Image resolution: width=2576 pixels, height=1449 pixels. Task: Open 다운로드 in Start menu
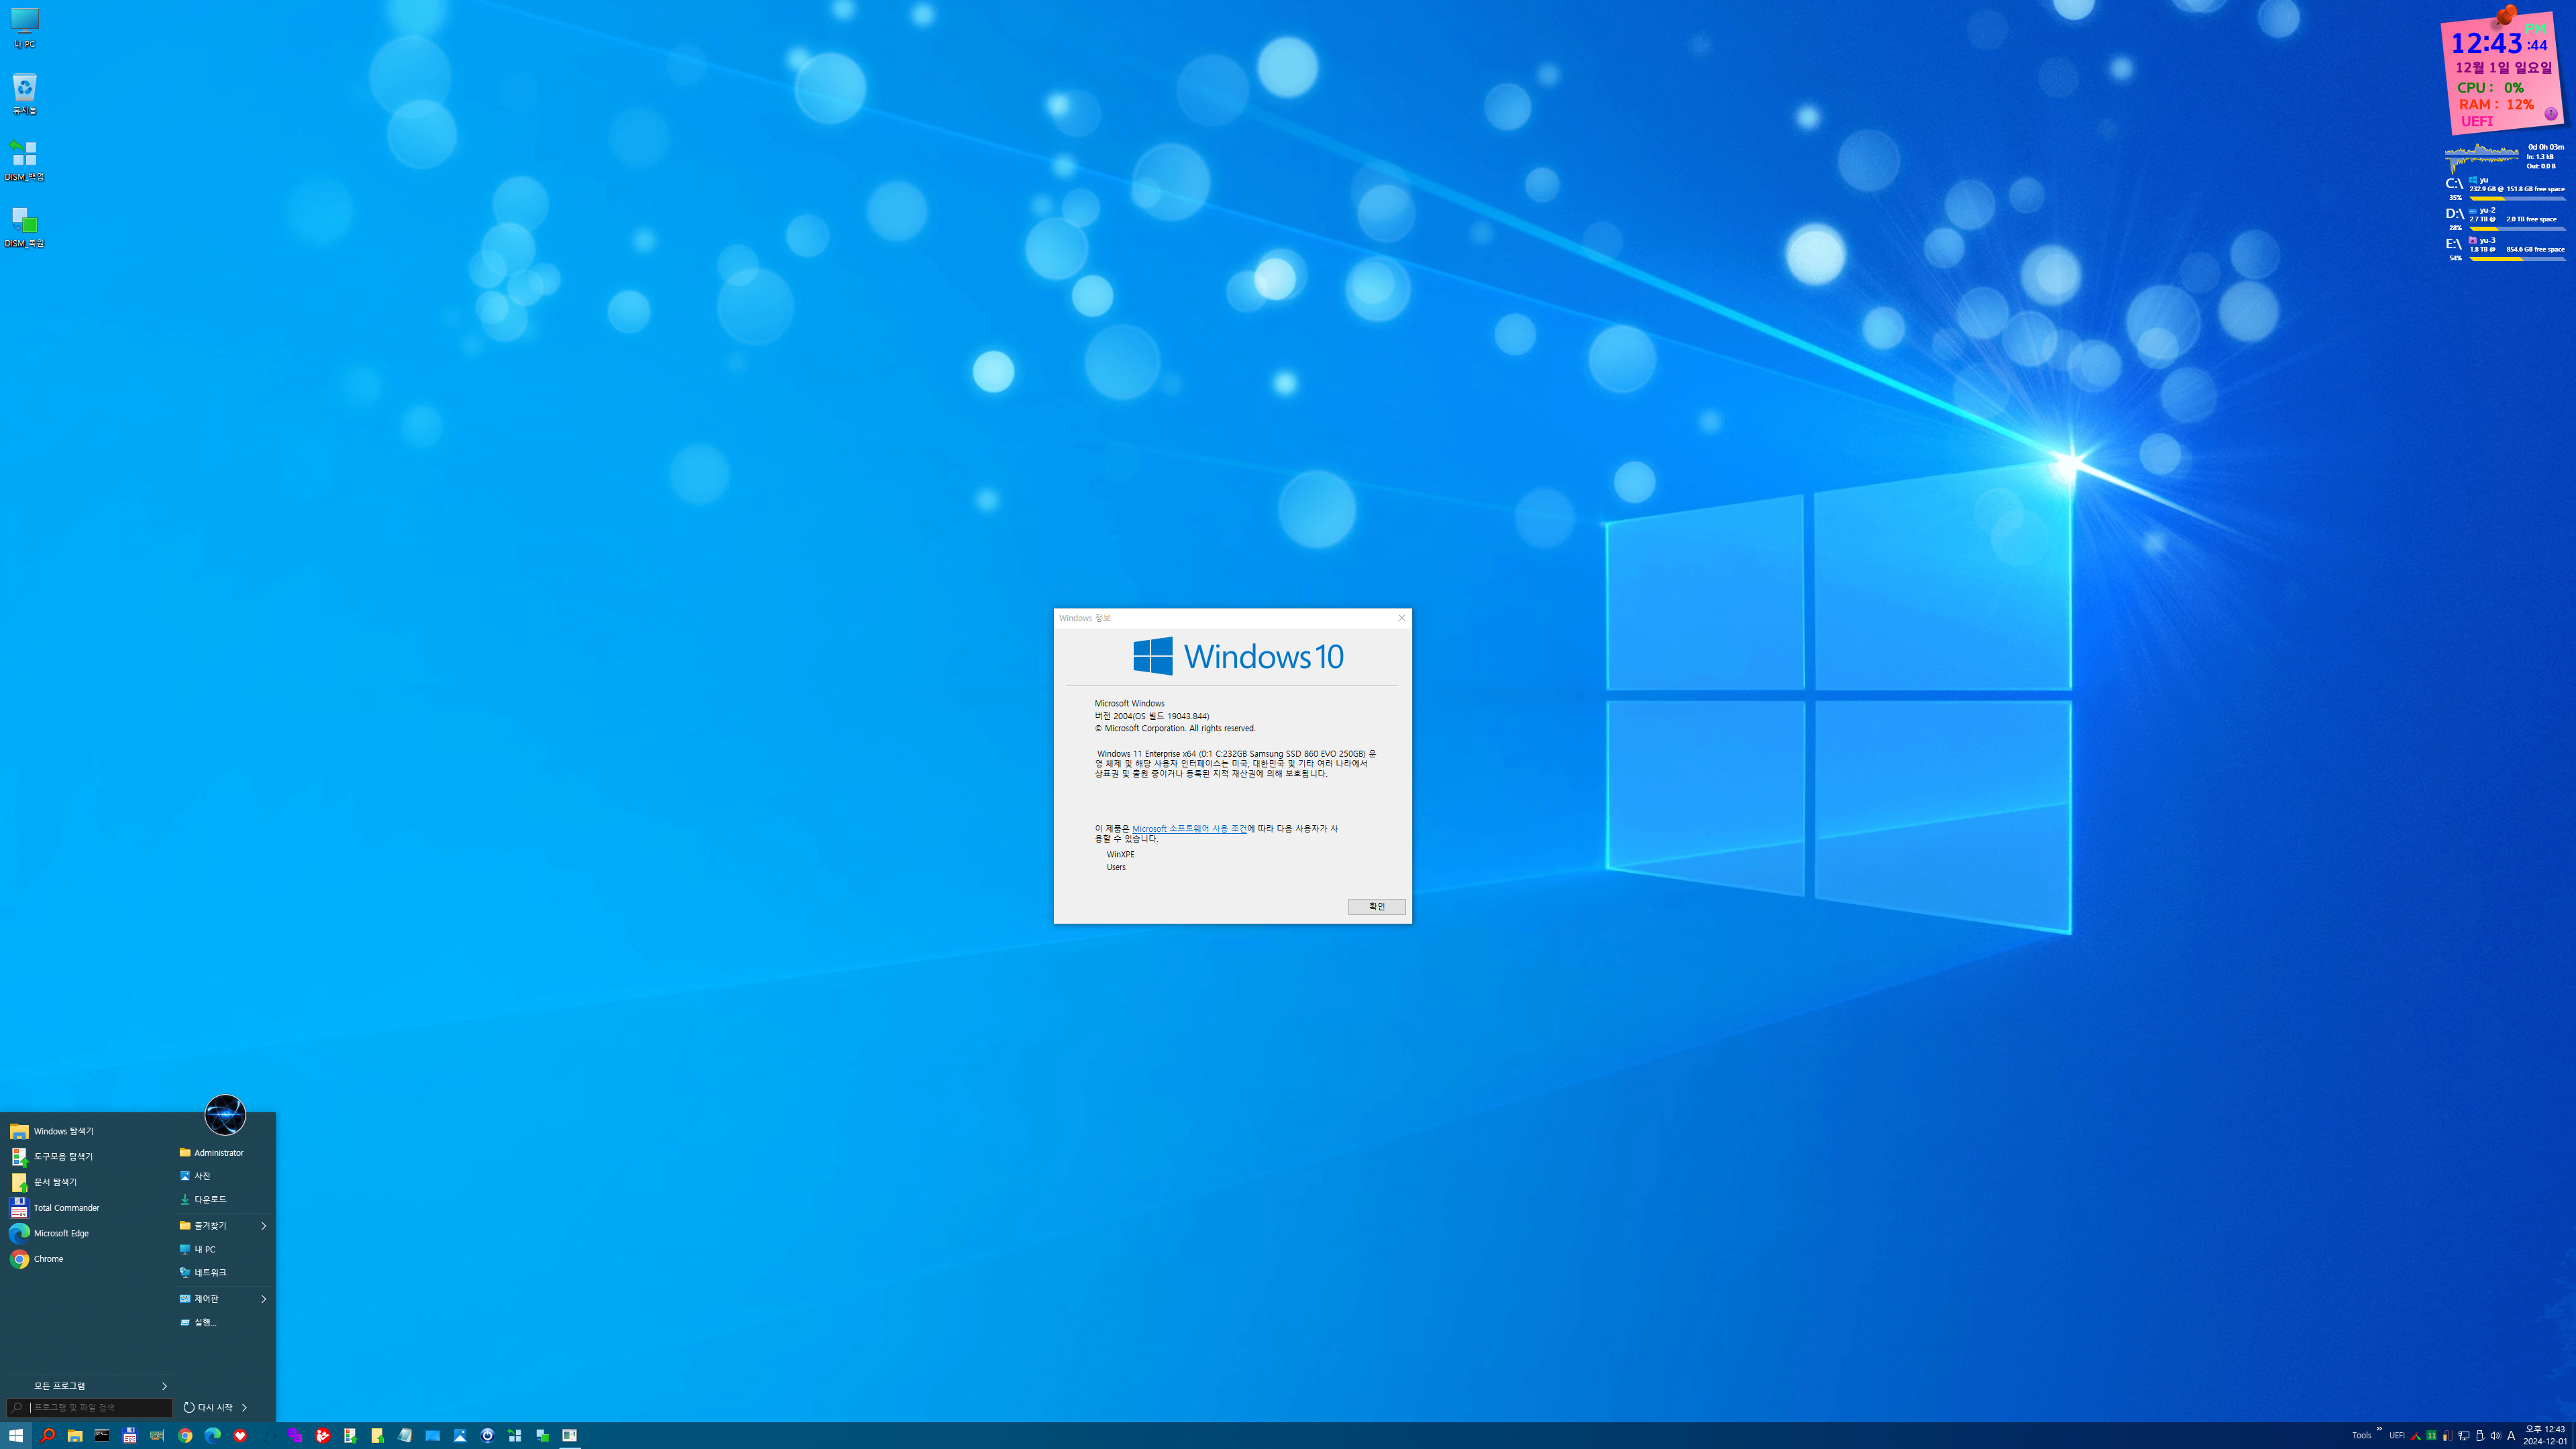pos(224,1199)
